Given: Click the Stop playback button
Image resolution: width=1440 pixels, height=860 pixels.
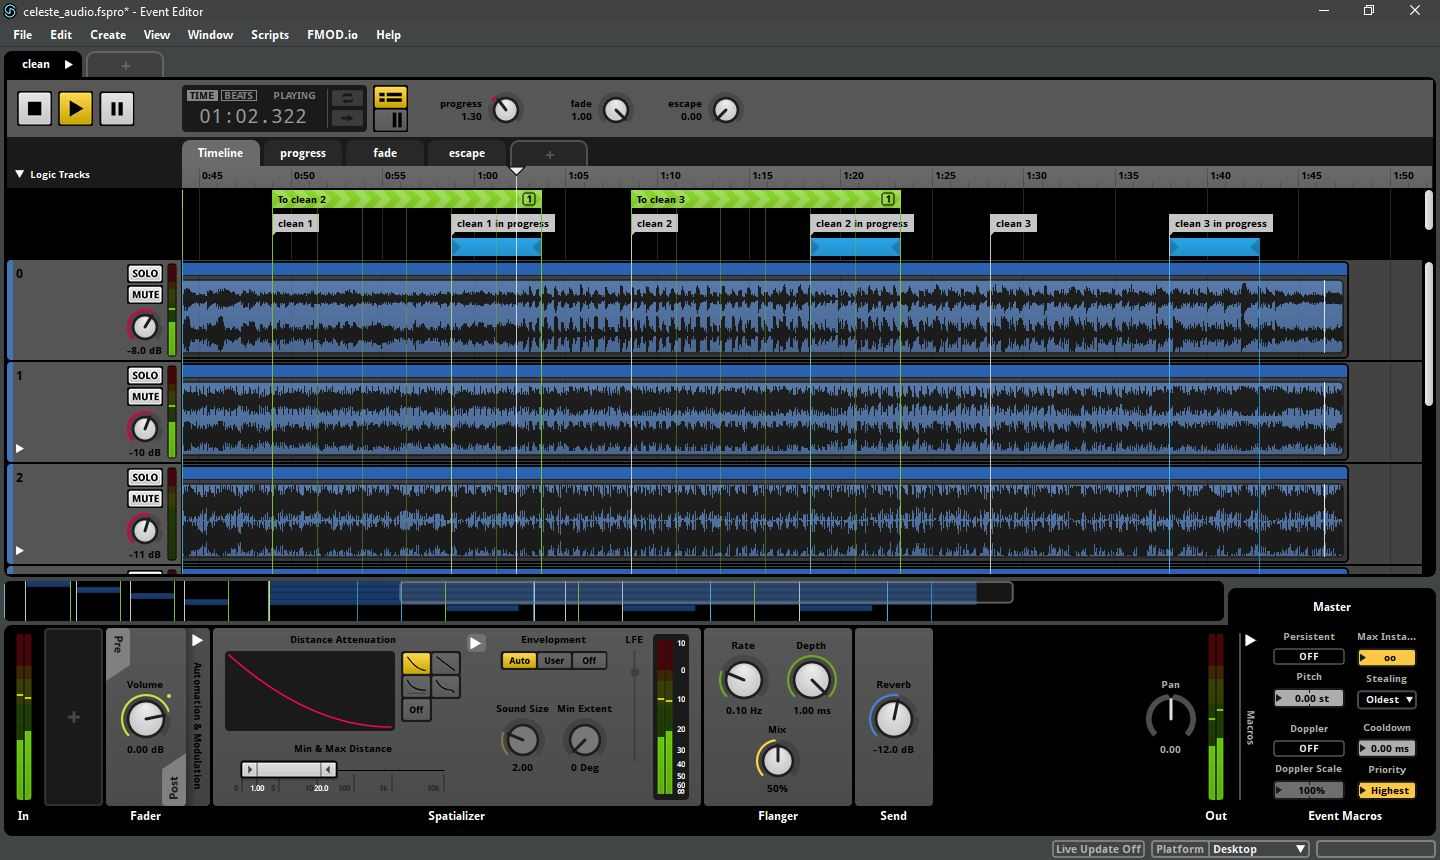Looking at the screenshot, I should click(x=34, y=108).
